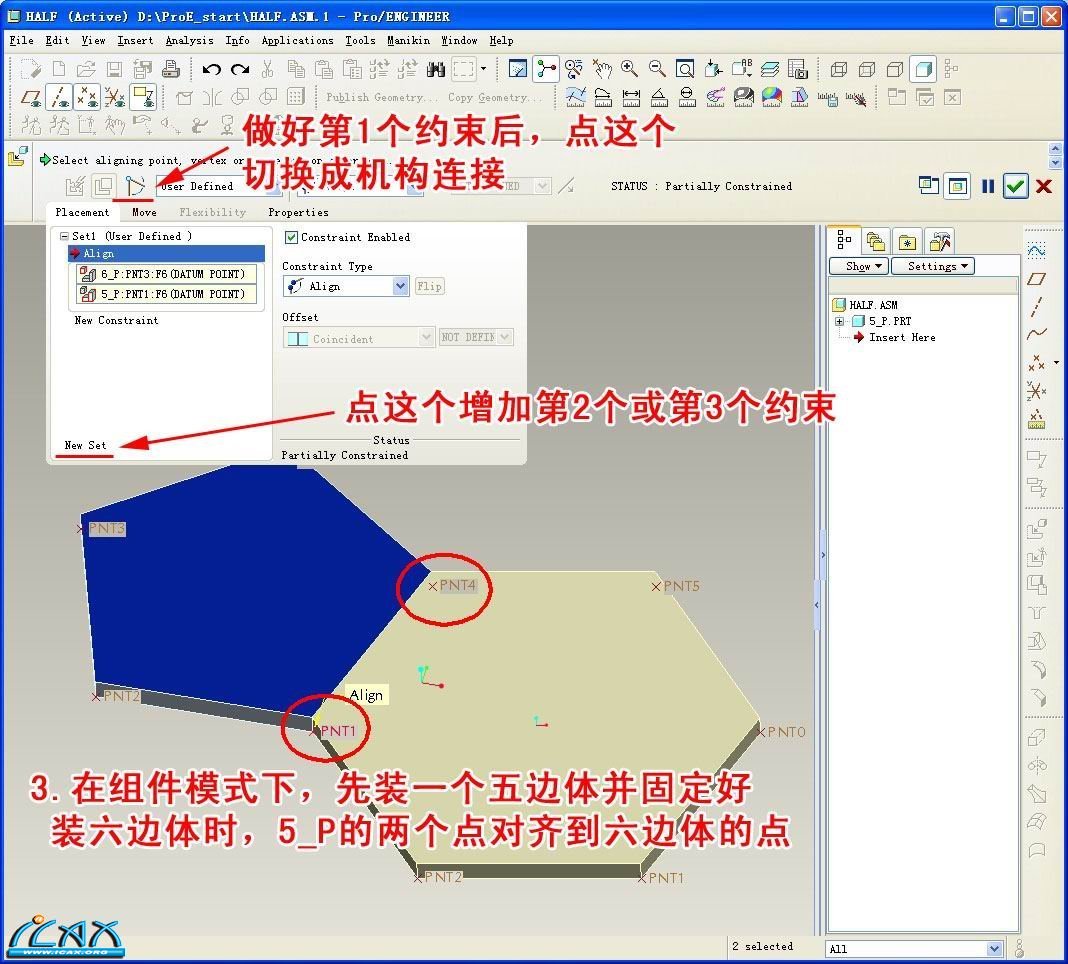Click the Angle measure icon
Image resolution: width=1068 pixels, height=964 pixels.
(x=659, y=97)
